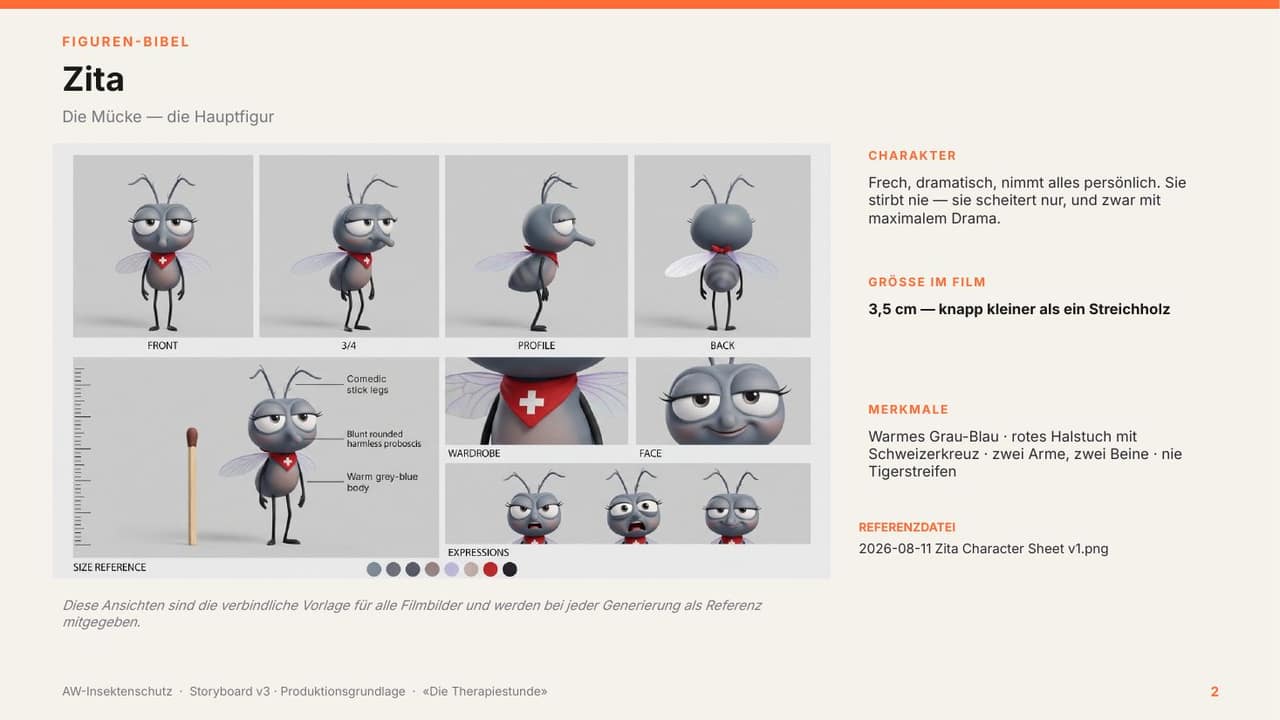Click the 'EXPRESSIONS' label

pos(478,552)
